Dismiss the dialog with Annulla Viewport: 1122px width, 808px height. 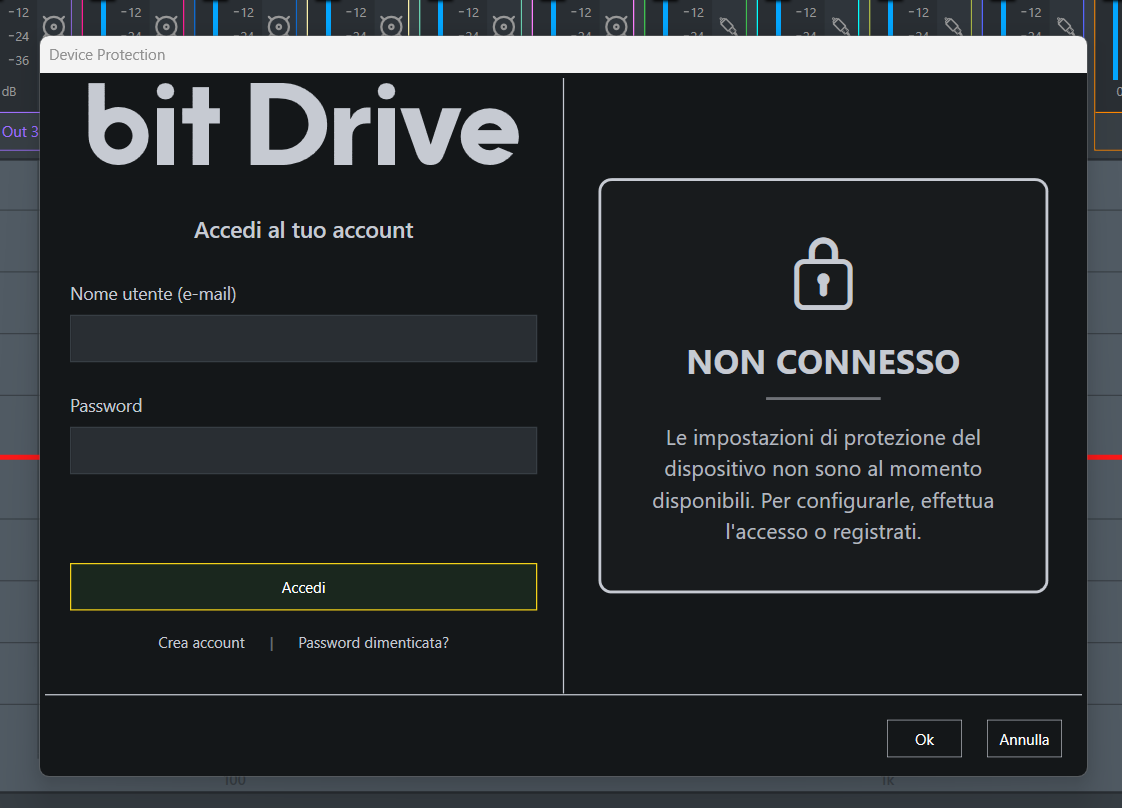point(1024,739)
